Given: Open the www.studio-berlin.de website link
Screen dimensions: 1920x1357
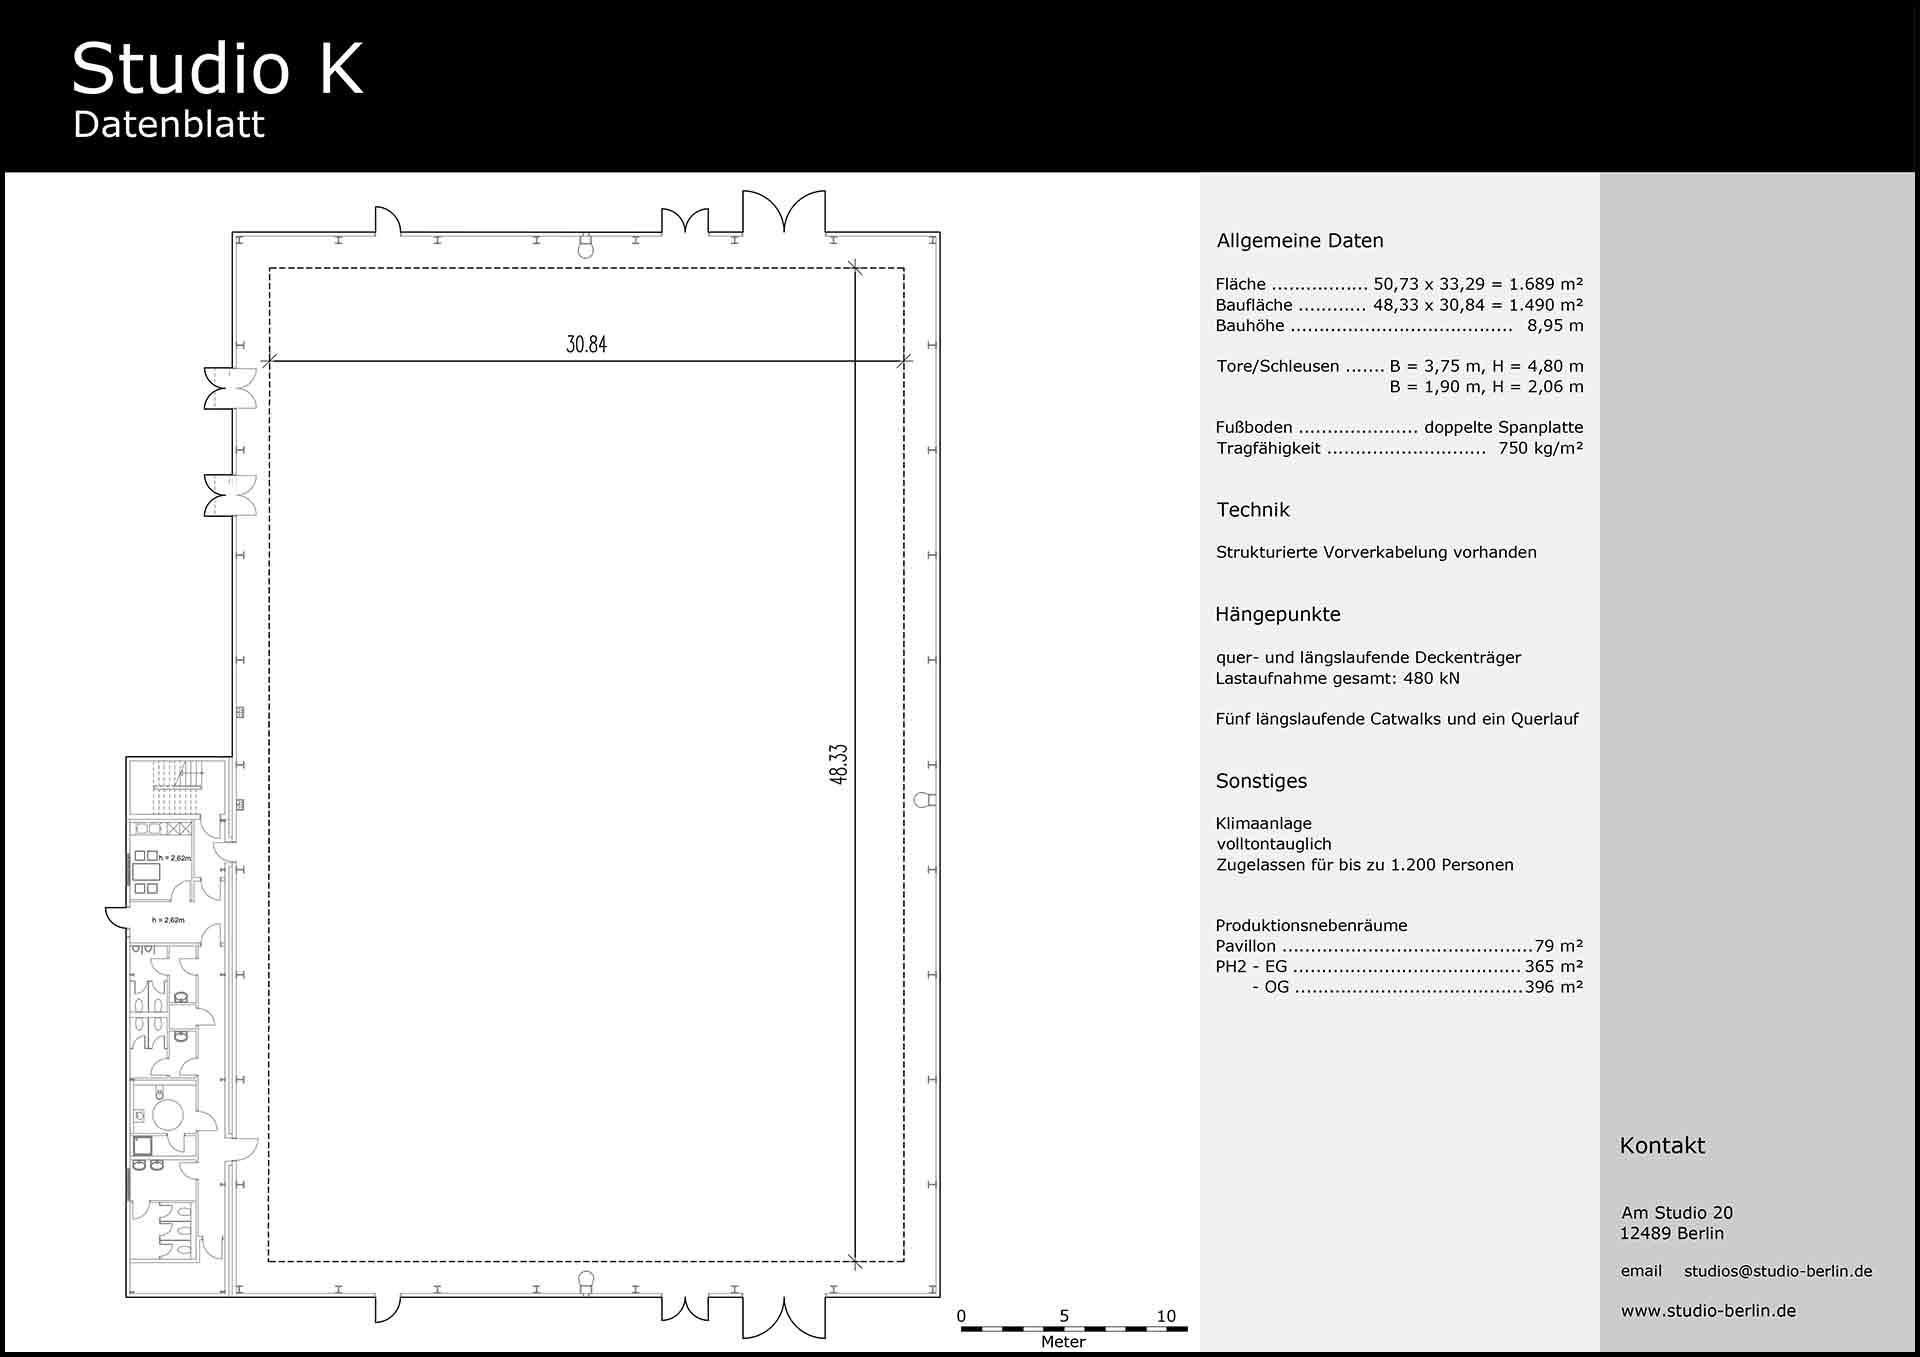Looking at the screenshot, I should pos(1708,1310).
